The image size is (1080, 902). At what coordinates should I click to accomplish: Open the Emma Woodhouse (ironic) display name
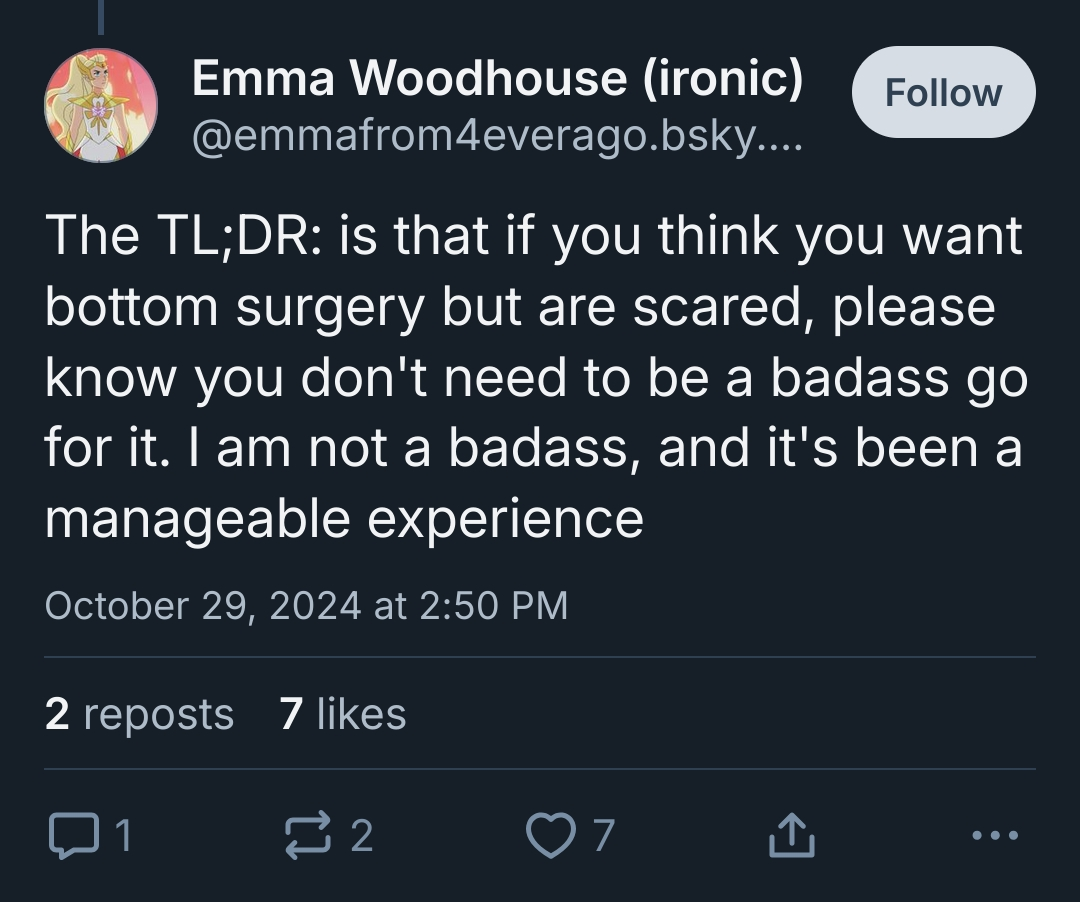click(x=497, y=78)
